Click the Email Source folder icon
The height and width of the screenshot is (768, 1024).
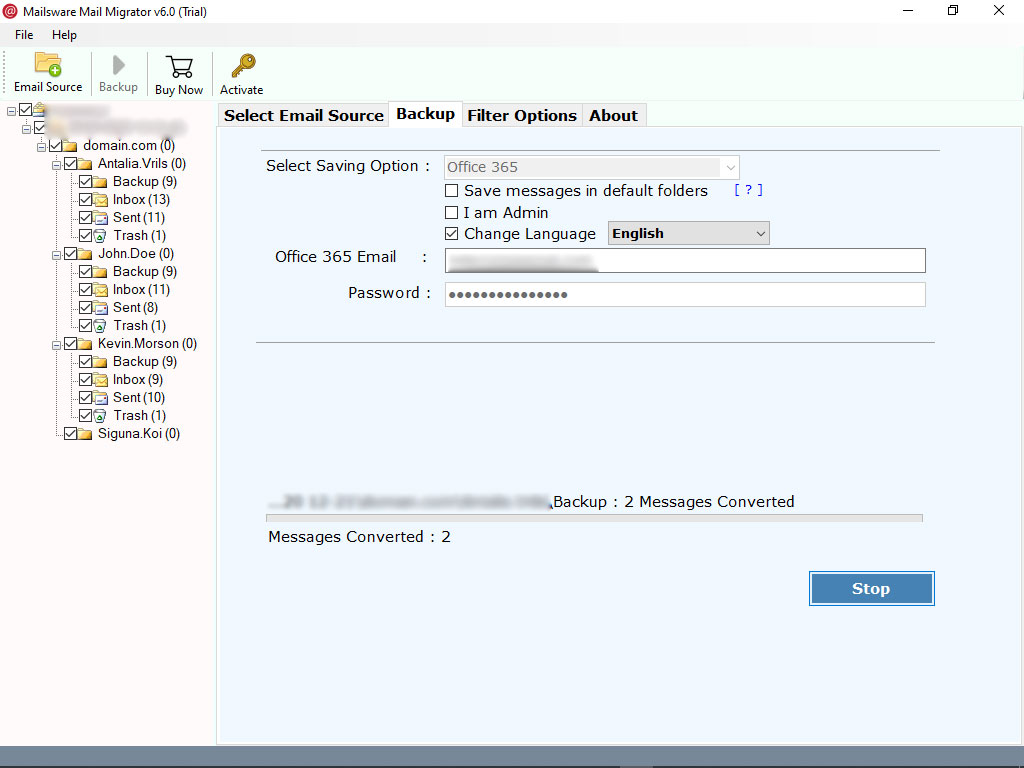click(48, 65)
